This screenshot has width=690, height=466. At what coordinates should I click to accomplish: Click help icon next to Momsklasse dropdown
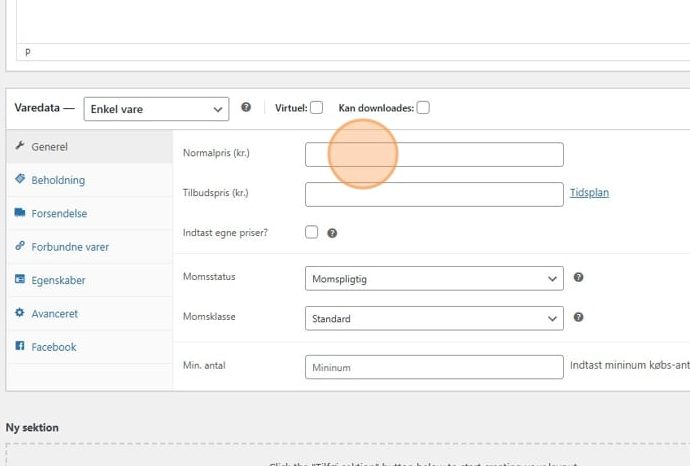(x=579, y=317)
